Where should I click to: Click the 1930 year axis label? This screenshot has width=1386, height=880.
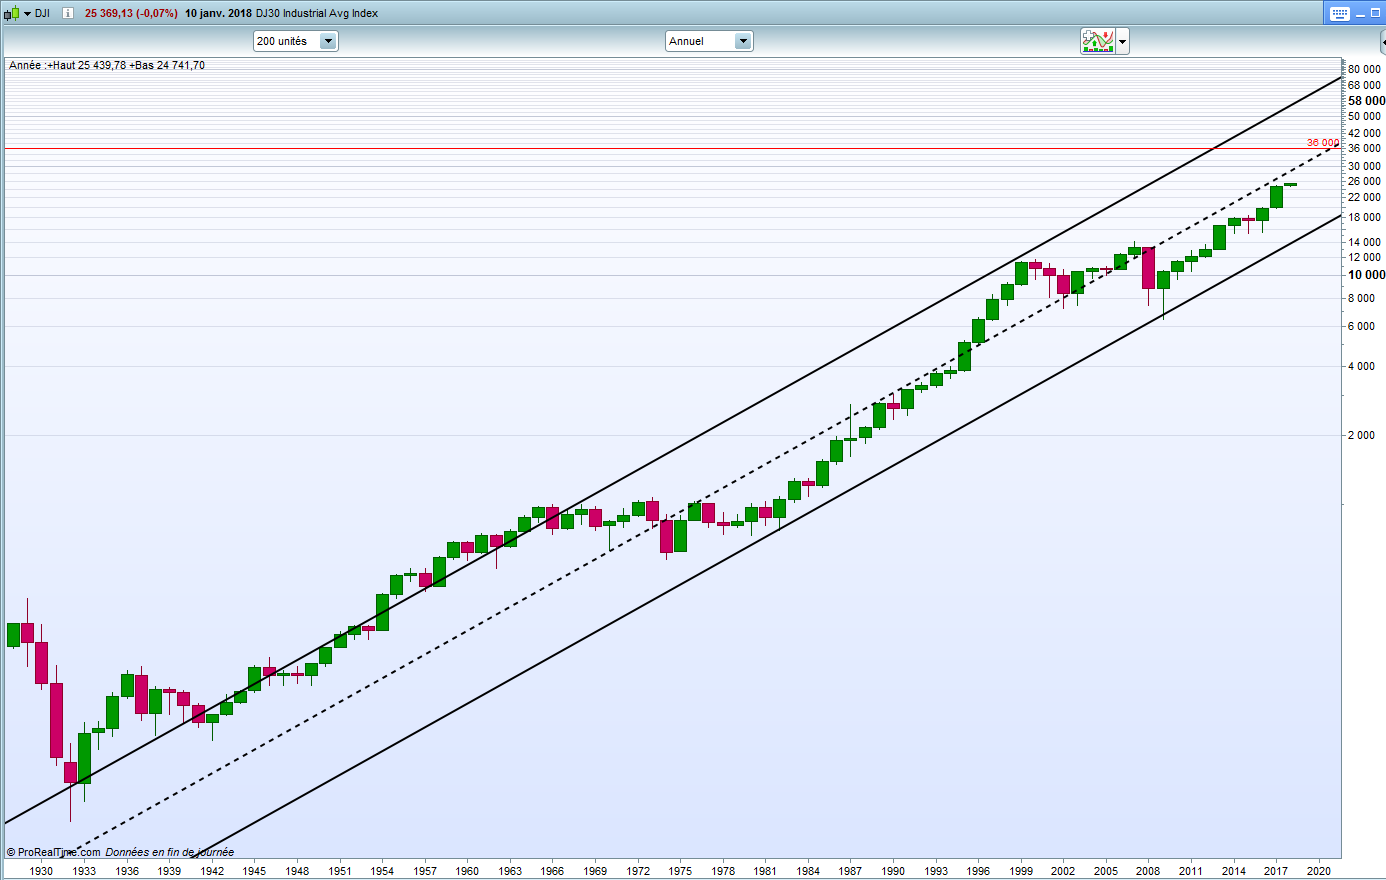tap(41, 871)
